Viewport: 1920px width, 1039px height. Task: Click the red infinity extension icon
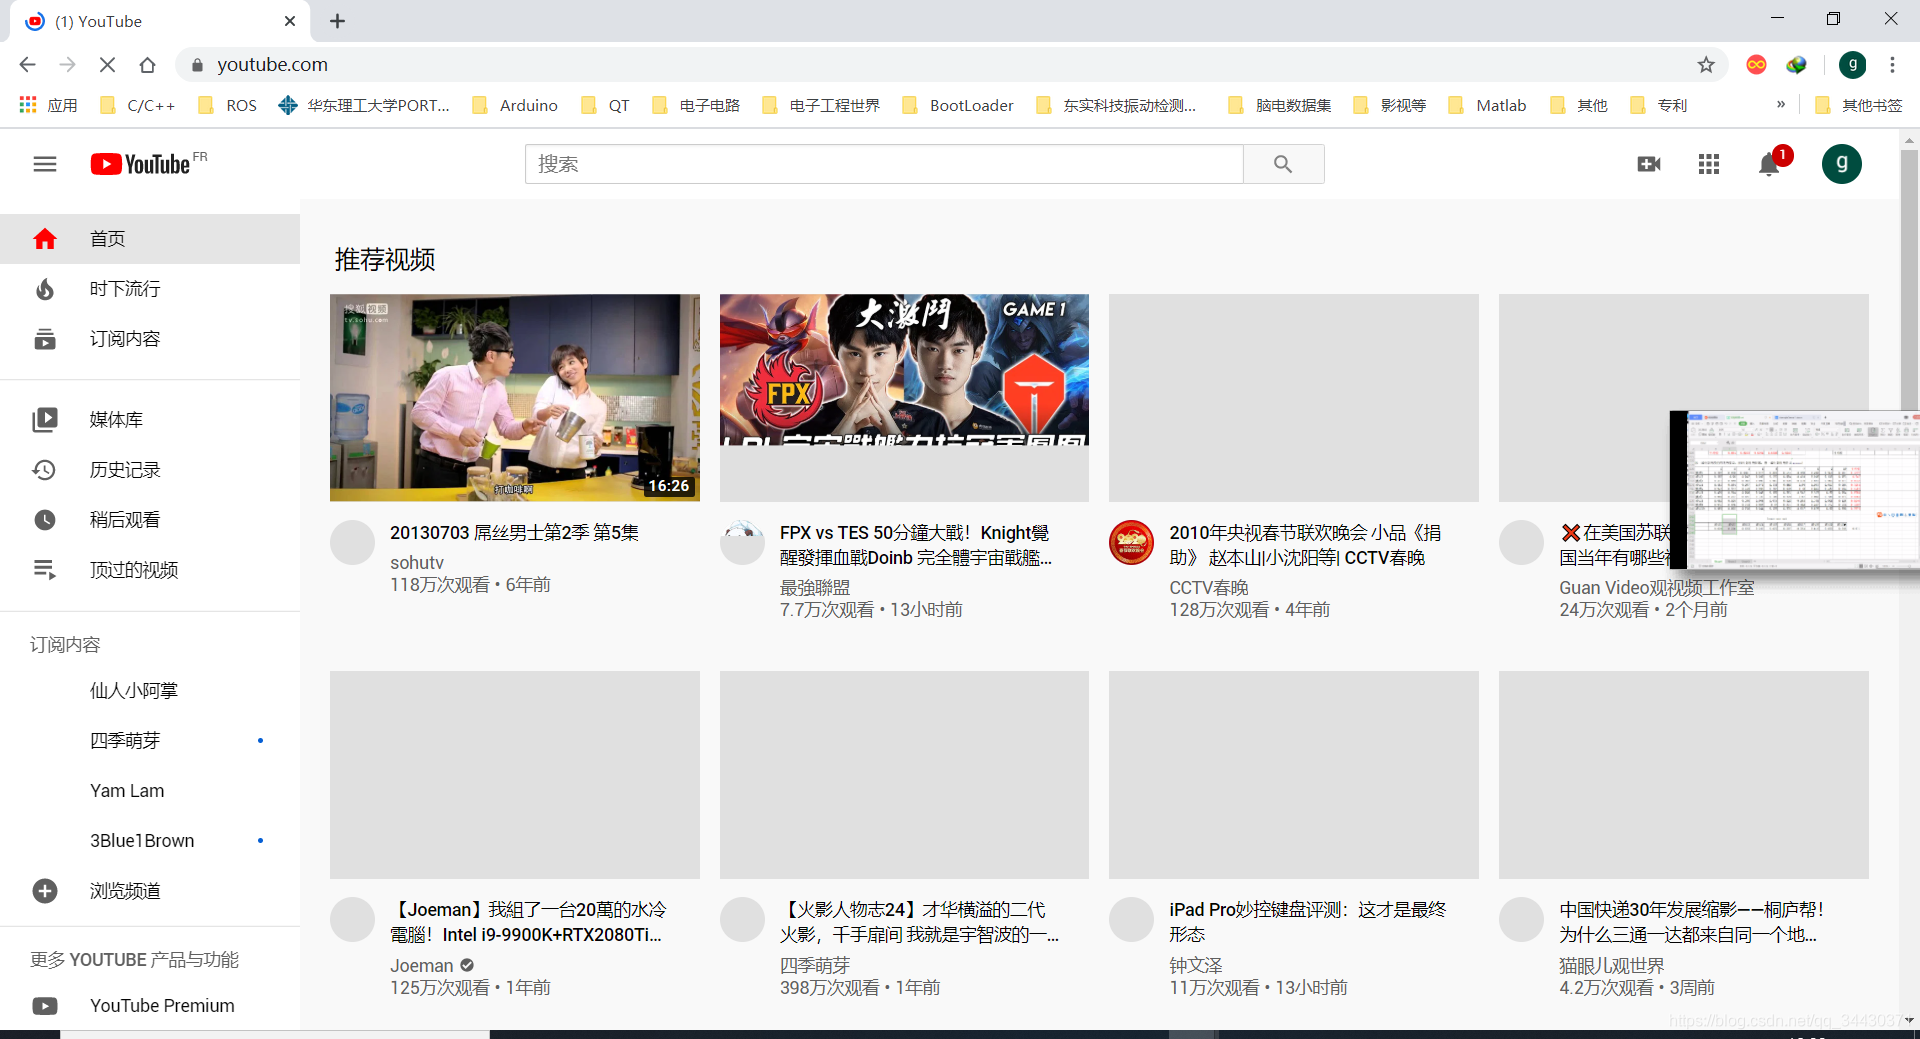tap(1756, 65)
